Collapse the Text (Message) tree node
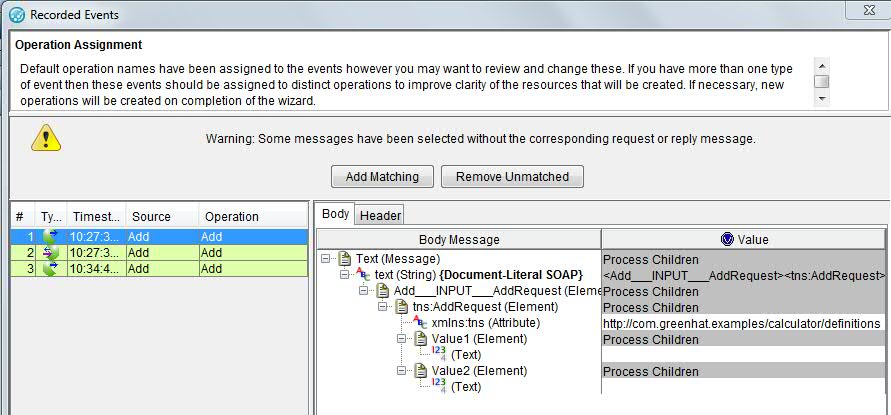The height and width of the screenshot is (415, 891). 326,259
